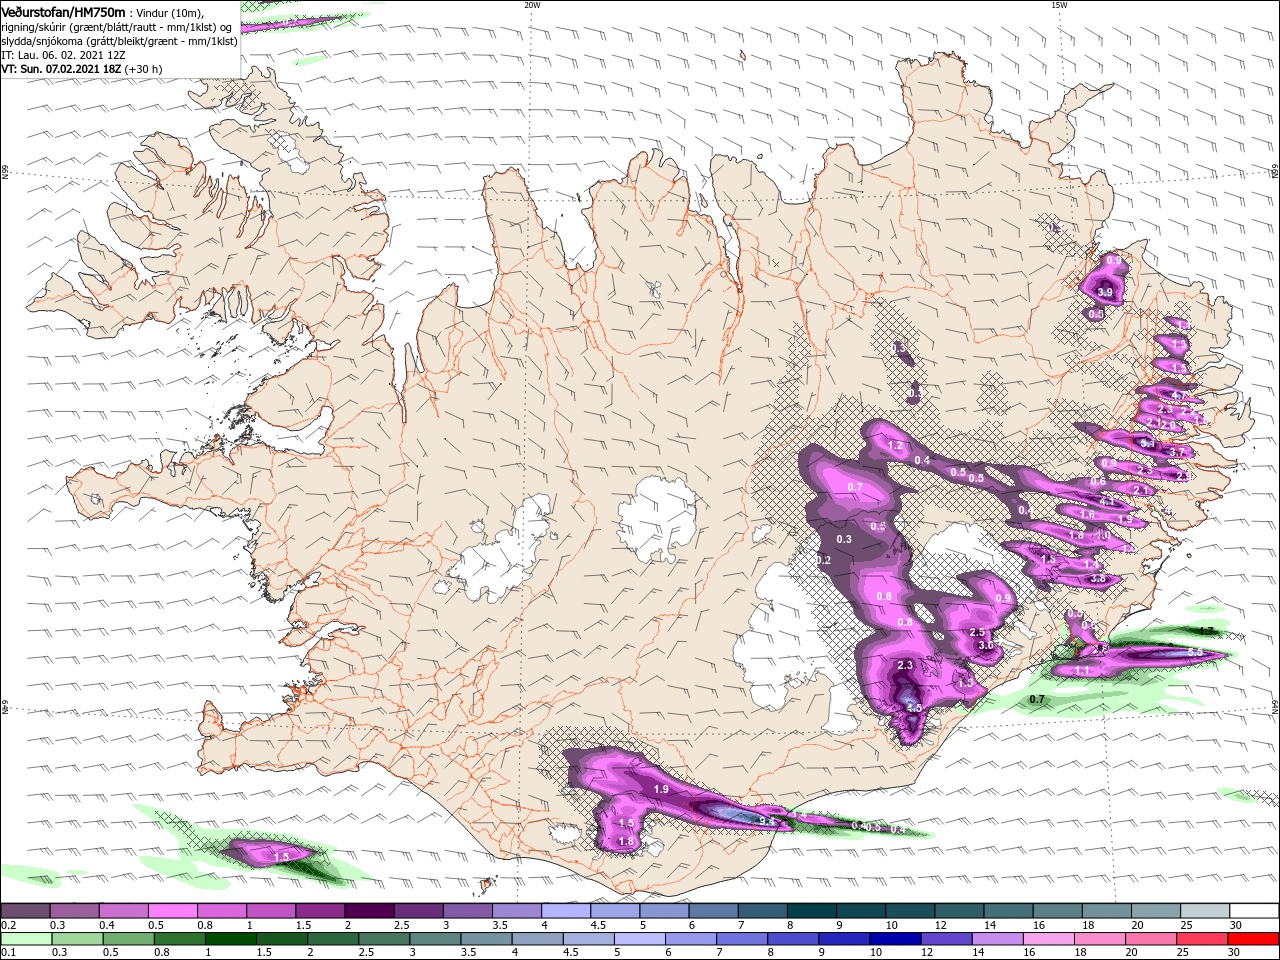Click the 25–30 red-pink swatch in the bottom legend row
The height and width of the screenshot is (960, 1280).
click(x=1201, y=939)
